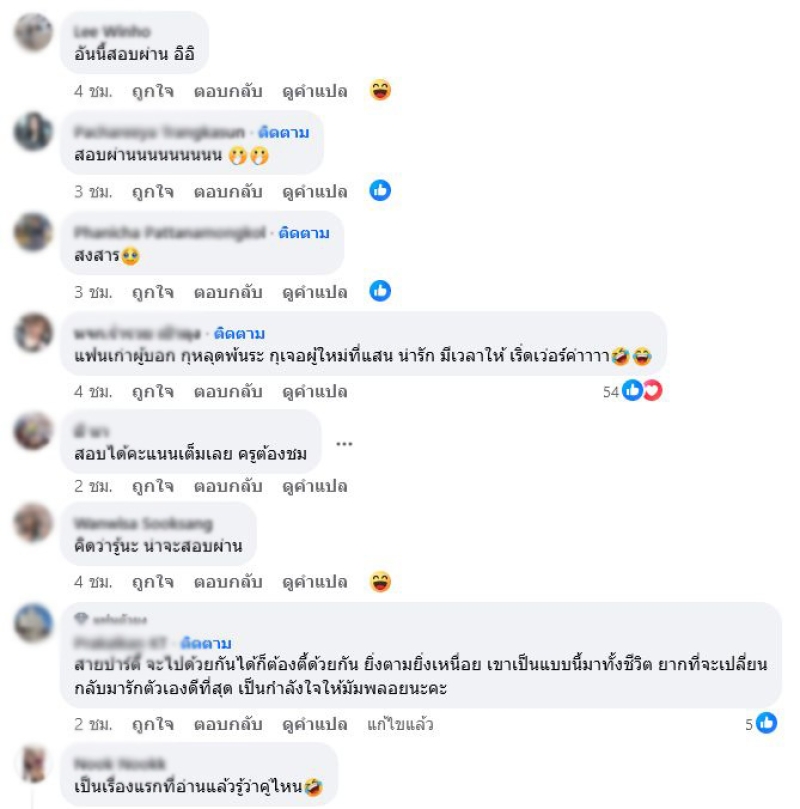The height and width of the screenshot is (809, 800).
Task: Follow the author of สอบผ่านนนน comment
Action: tap(284, 133)
